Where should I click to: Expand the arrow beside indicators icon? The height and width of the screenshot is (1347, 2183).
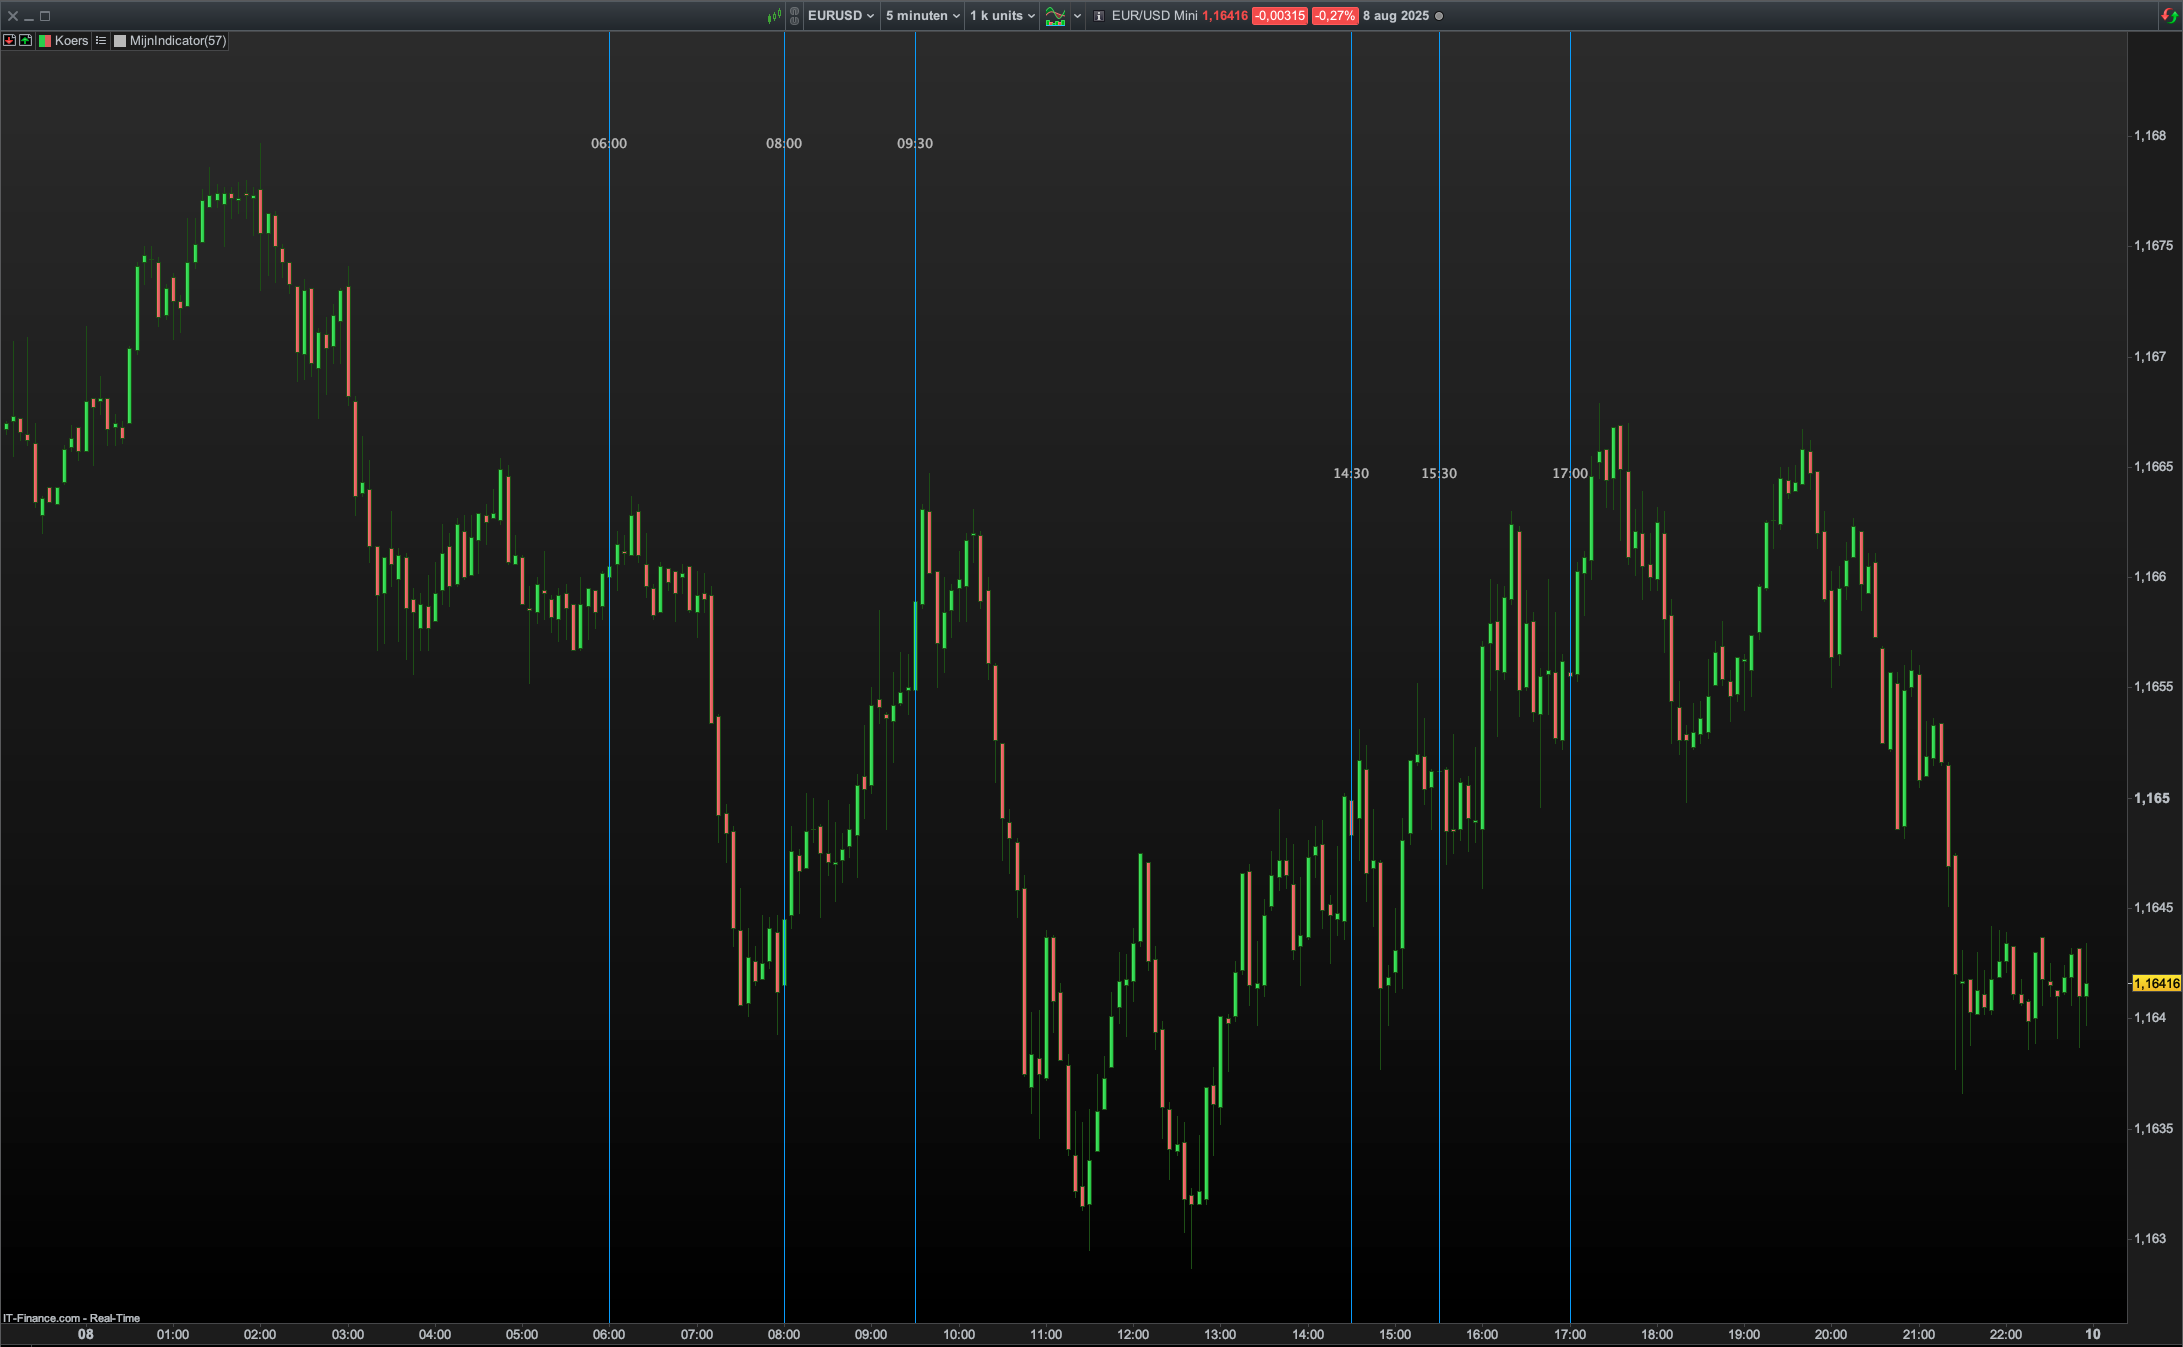[1077, 16]
